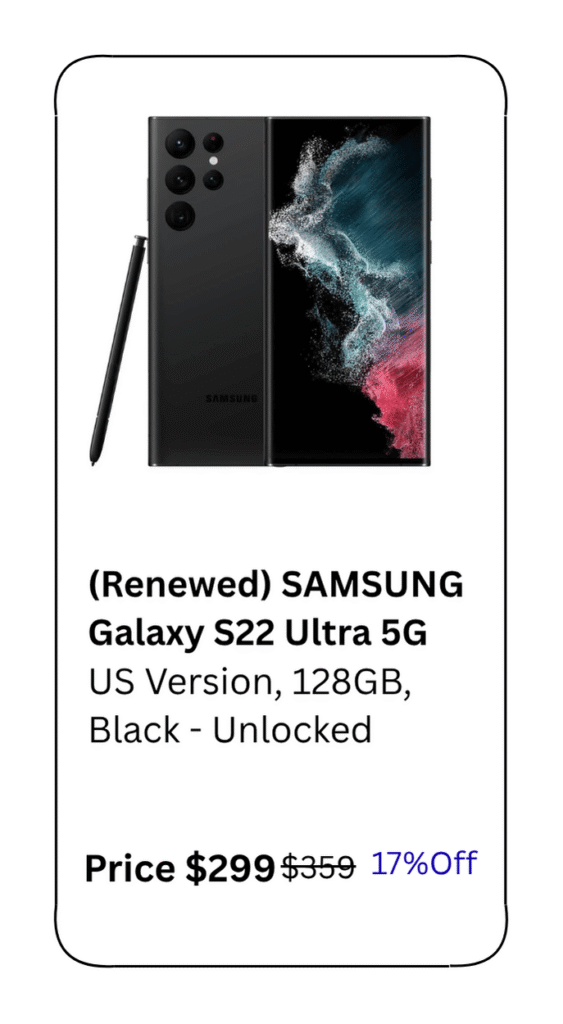
Task: Click the white LED flash dot
Action: click(213, 161)
